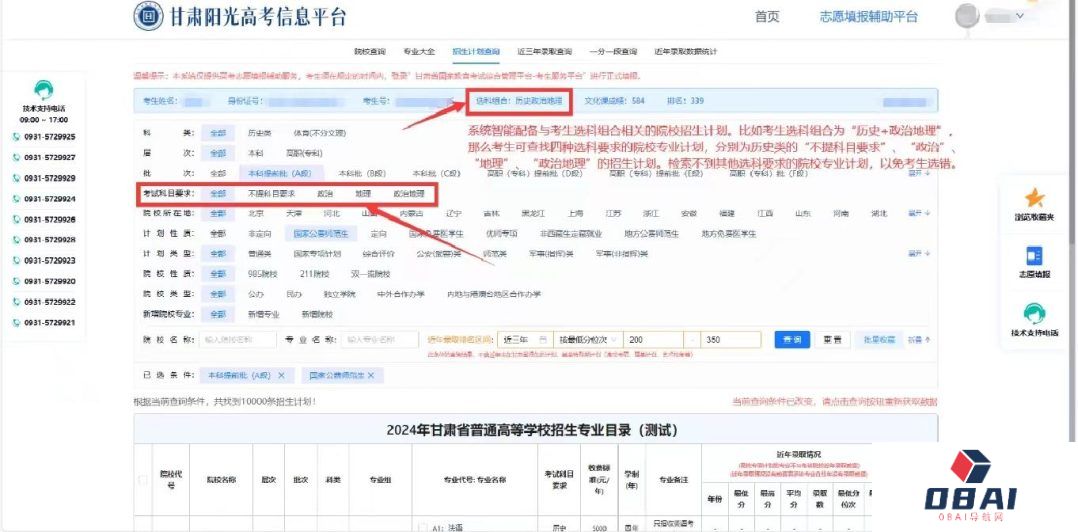Select 综合评价 plan type
The width and height of the screenshot is (1078, 532).
click(380, 254)
